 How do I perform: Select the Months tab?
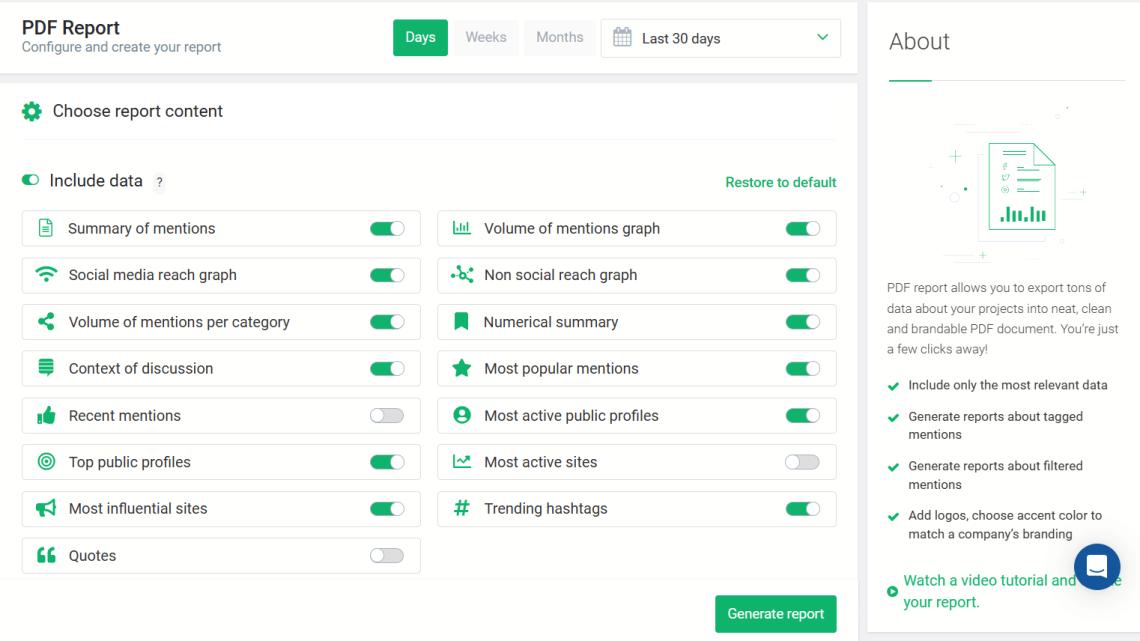tap(559, 38)
